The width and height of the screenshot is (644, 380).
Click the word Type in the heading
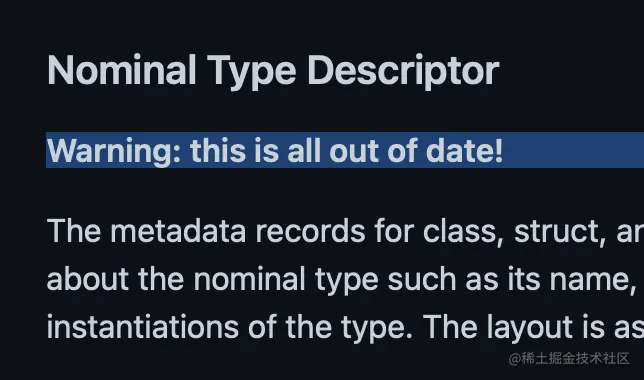coord(251,72)
